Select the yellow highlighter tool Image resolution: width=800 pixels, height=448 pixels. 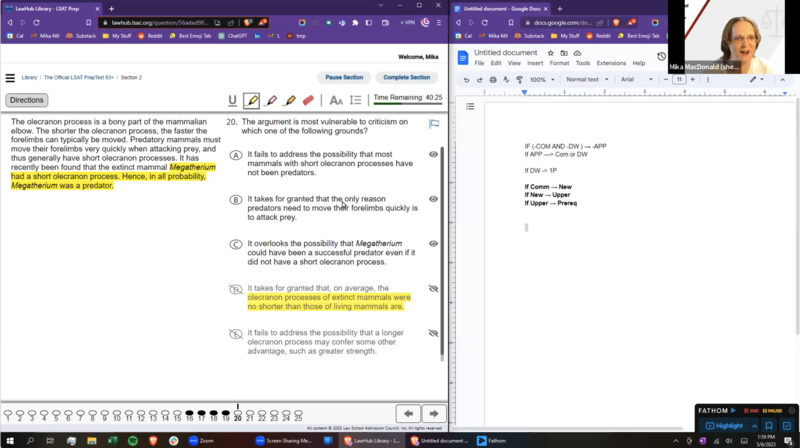coord(252,100)
